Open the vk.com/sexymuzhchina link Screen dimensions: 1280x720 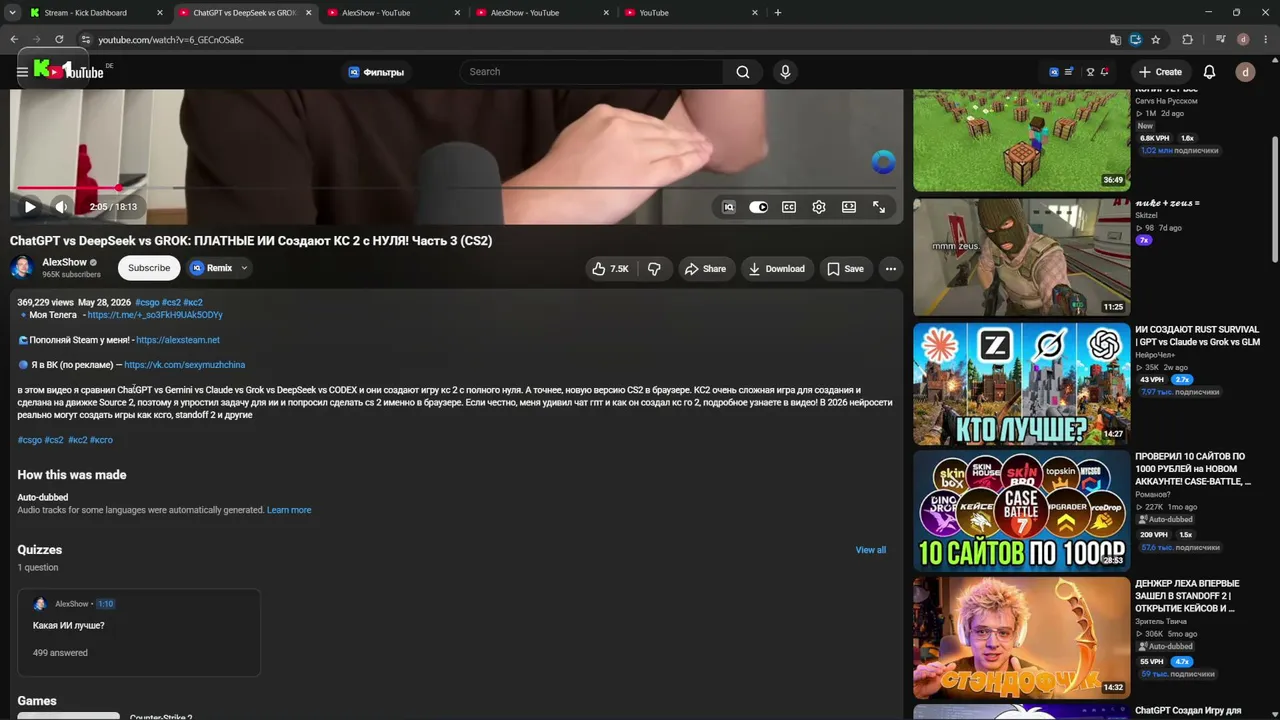click(185, 365)
